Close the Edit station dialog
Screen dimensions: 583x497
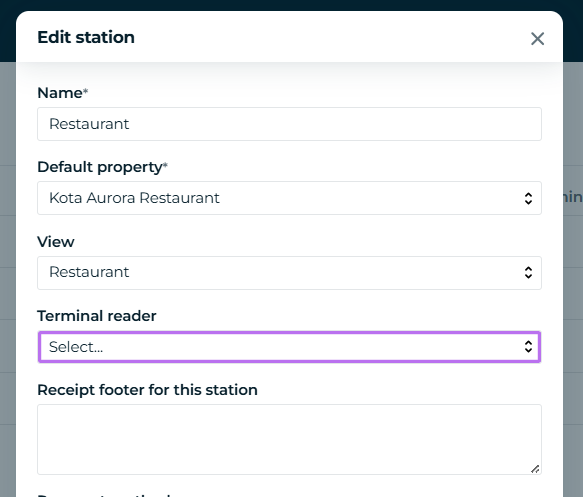537,39
